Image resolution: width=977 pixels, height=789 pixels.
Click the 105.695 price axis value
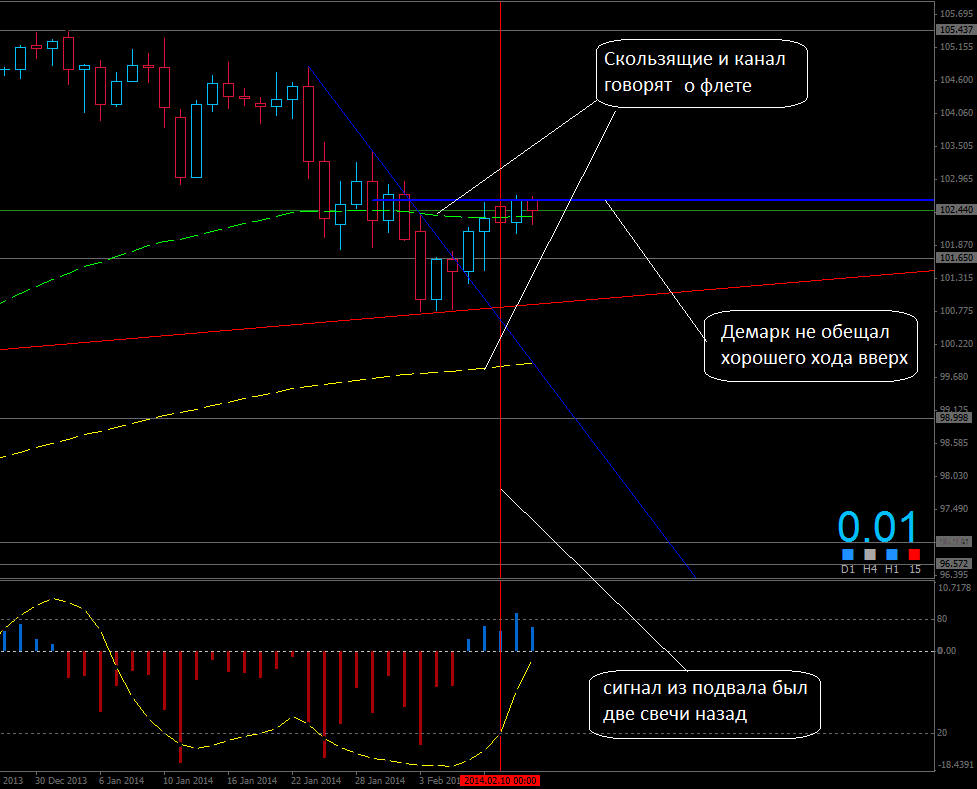point(956,14)
